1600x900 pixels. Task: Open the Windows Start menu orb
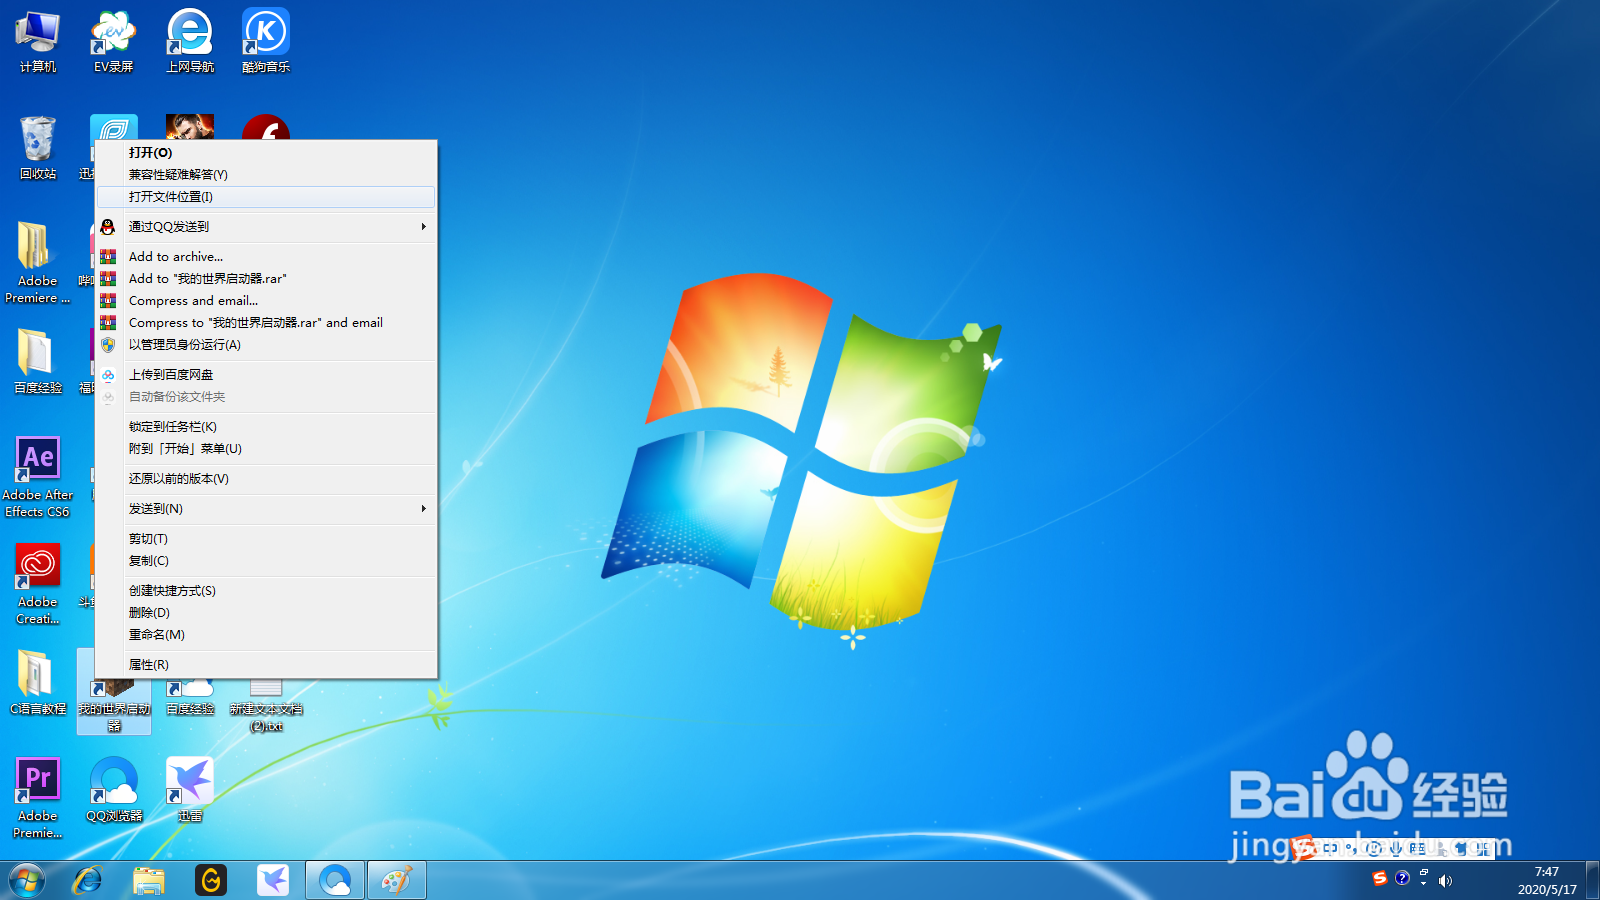[27, 880]
